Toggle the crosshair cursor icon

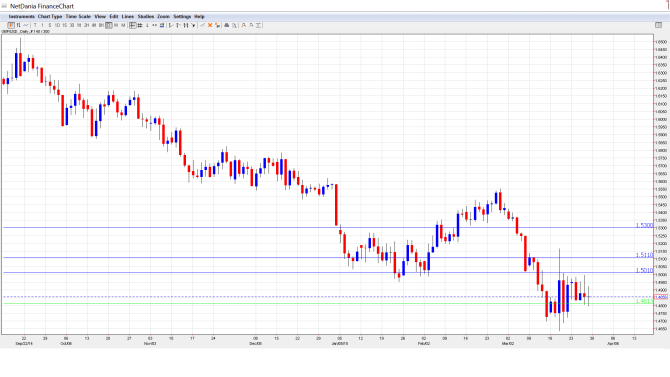point(133,26)
